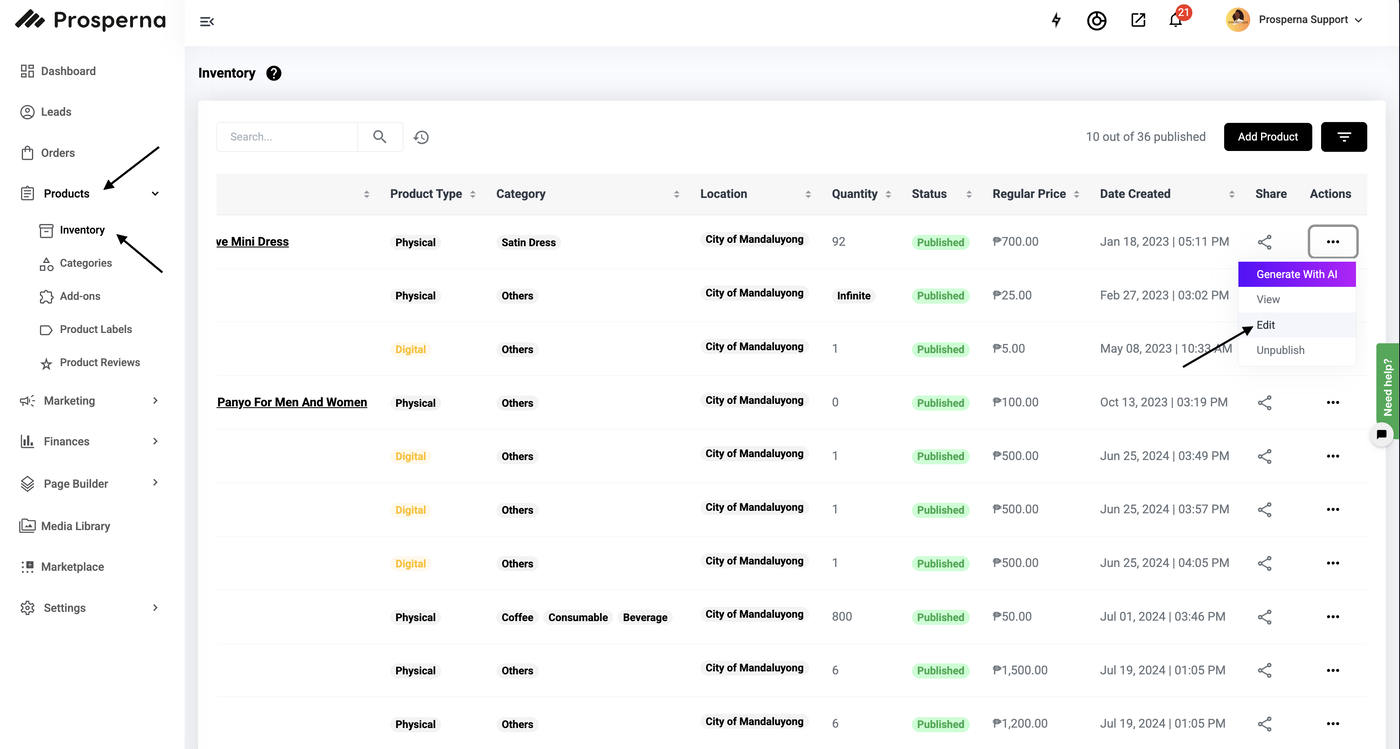Open the notifications bell icon
This screenshot has width=1400, height=749.
[1176, 20]
